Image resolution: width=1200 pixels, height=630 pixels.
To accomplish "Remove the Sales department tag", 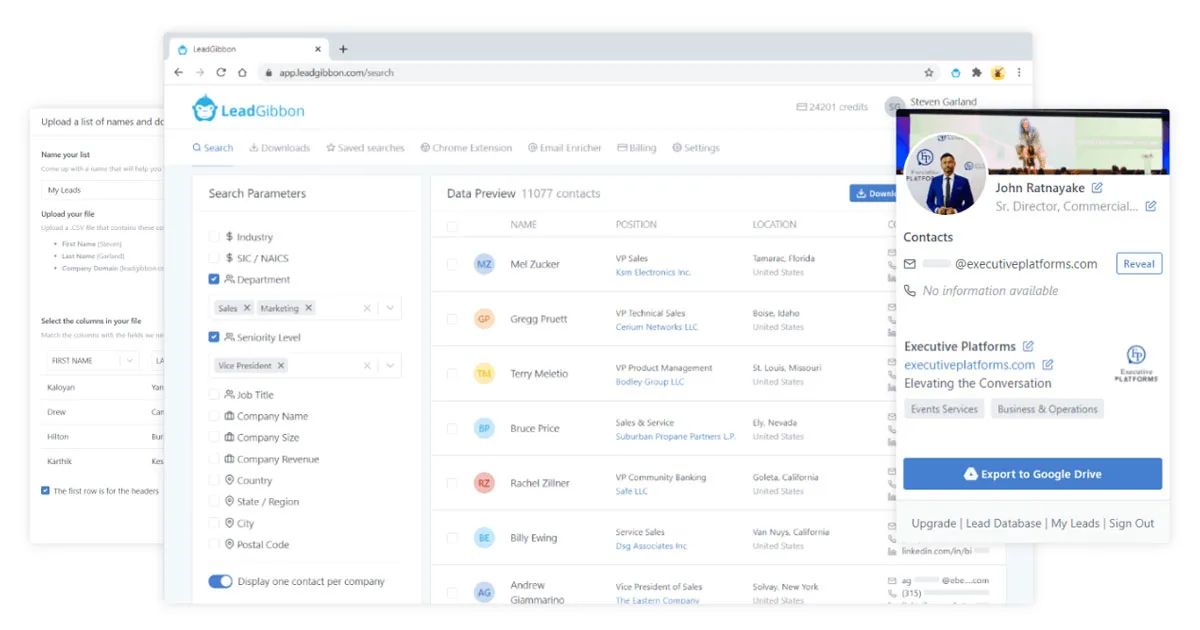I will pyautogui.click(x=247, y=308).
